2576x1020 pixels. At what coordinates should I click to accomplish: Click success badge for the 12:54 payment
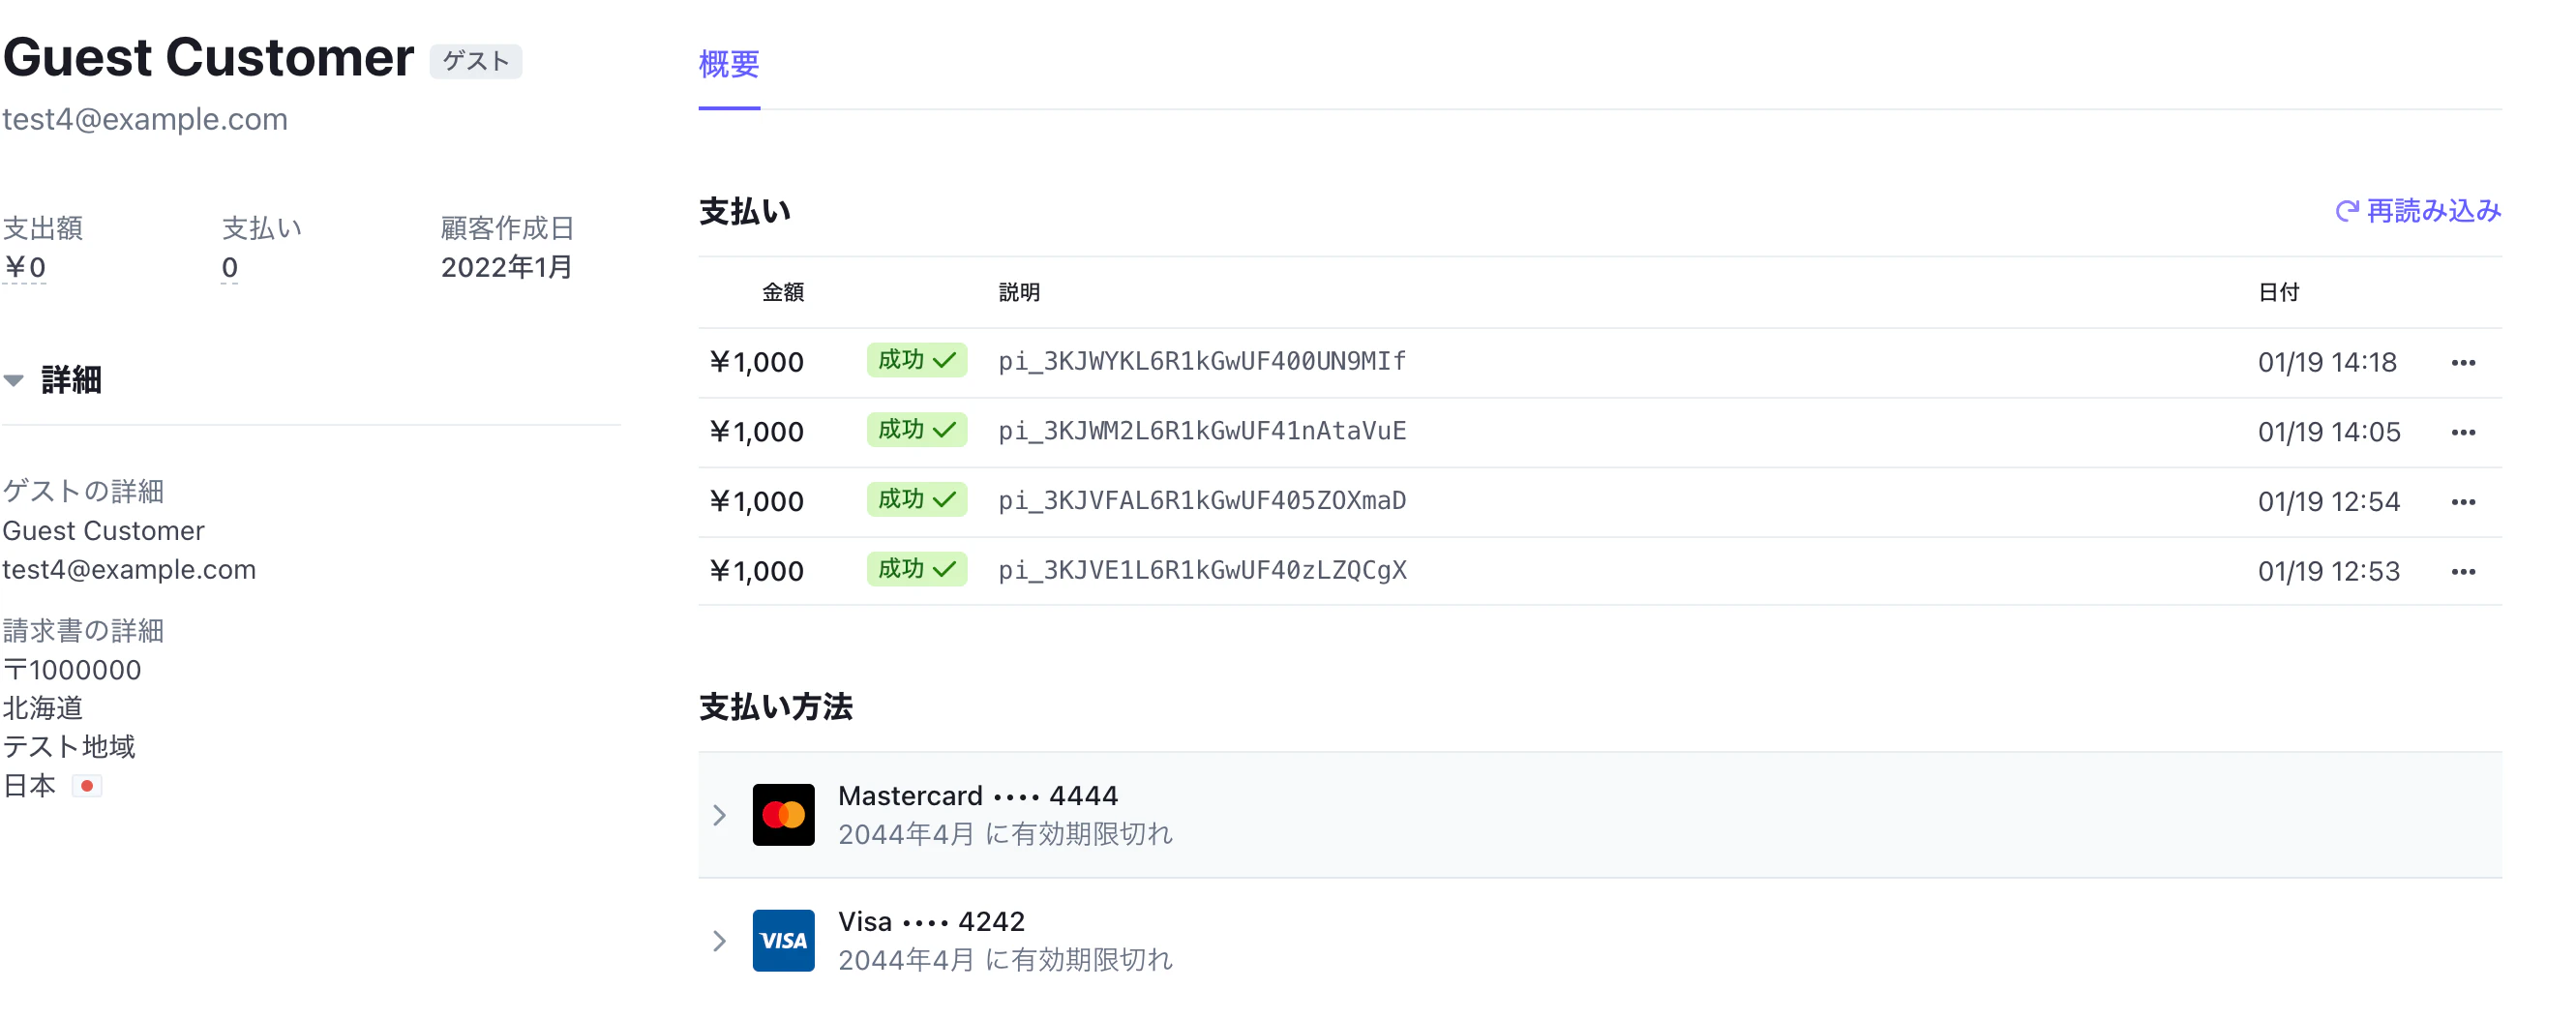coord(916,499)
